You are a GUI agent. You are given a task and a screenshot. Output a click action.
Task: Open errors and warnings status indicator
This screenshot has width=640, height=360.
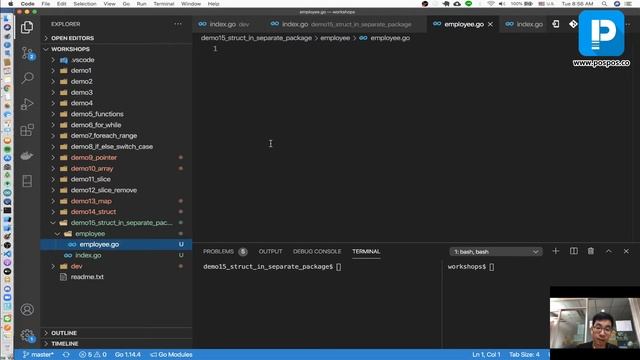tap(93, 354)
